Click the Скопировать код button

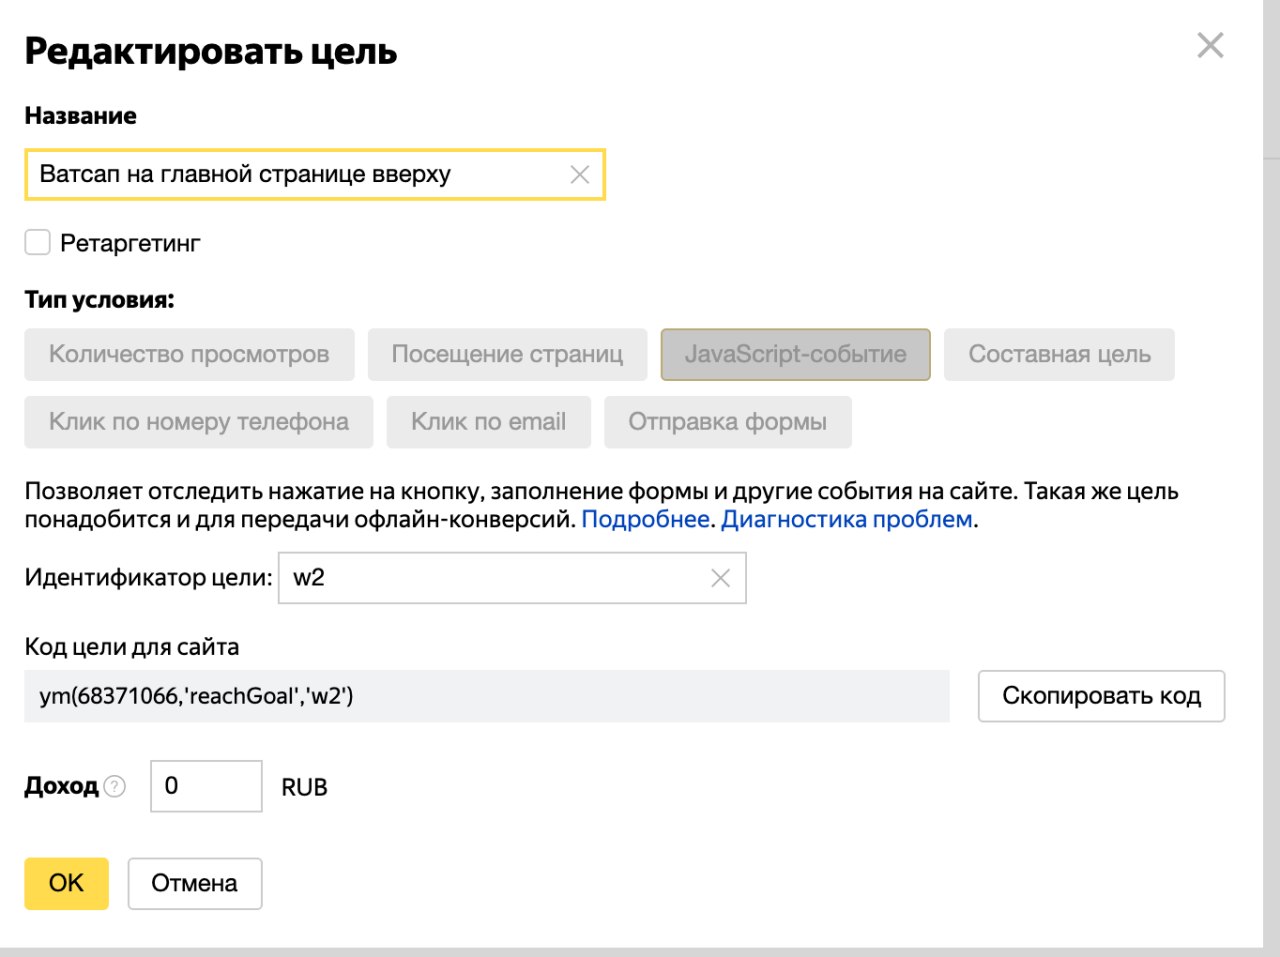click(1101, 696)
